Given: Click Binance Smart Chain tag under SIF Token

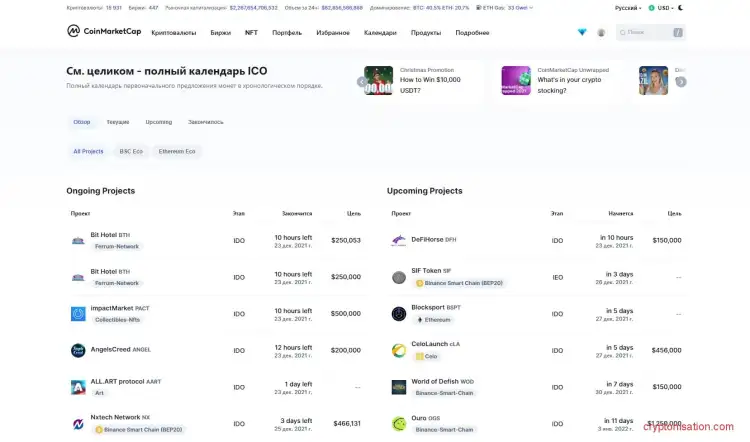Looking at the screenshot, I should [459, 283].
